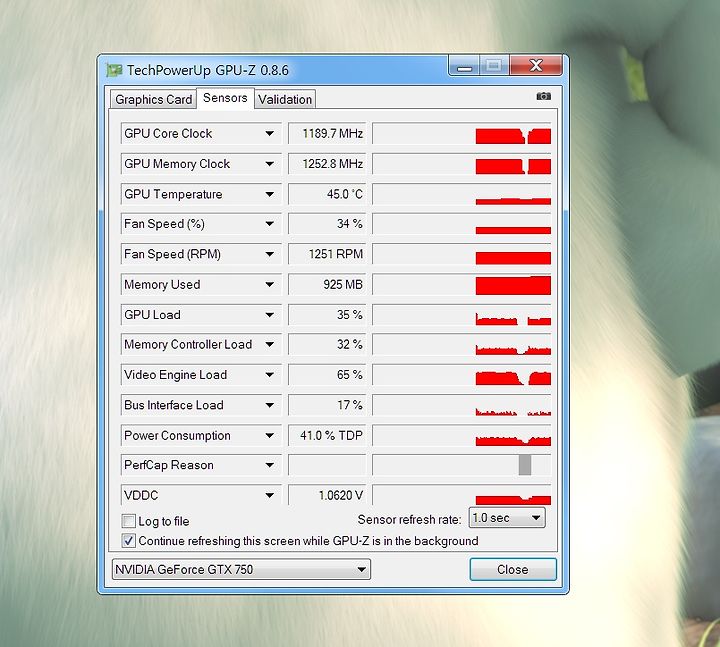Click the Close button
720x647 pixels.
[513, 569]
